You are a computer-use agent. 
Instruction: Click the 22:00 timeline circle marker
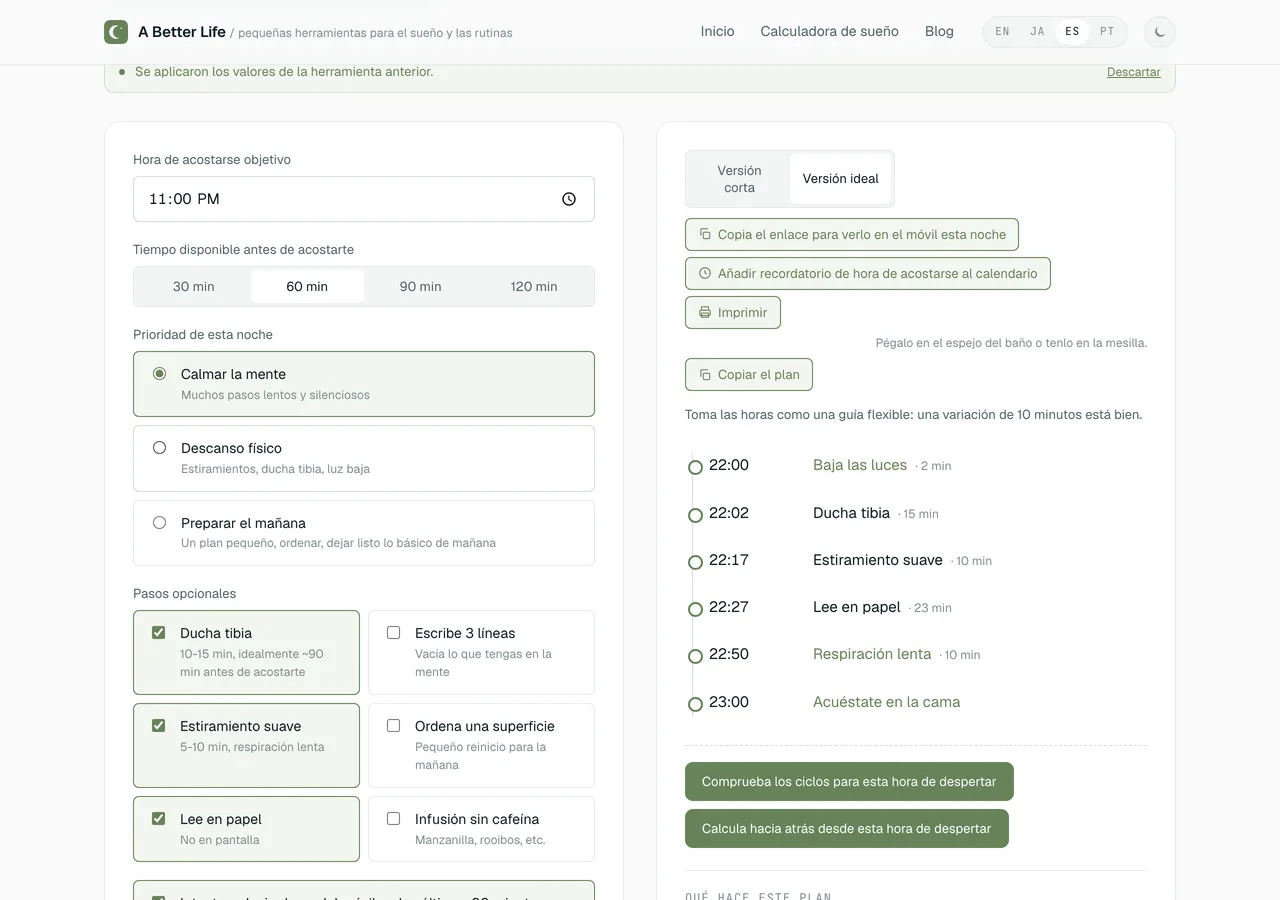tap(695, 467)
